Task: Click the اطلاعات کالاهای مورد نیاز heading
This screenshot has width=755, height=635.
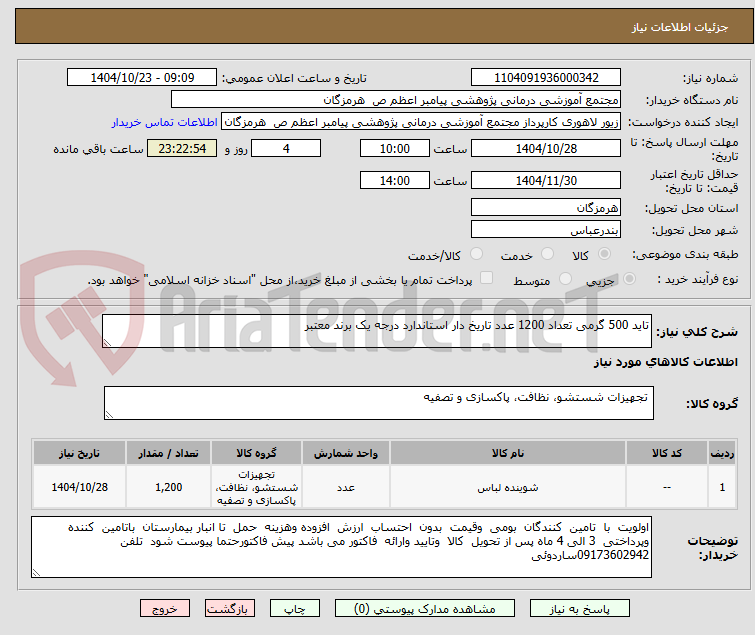Action: (665, 362)
